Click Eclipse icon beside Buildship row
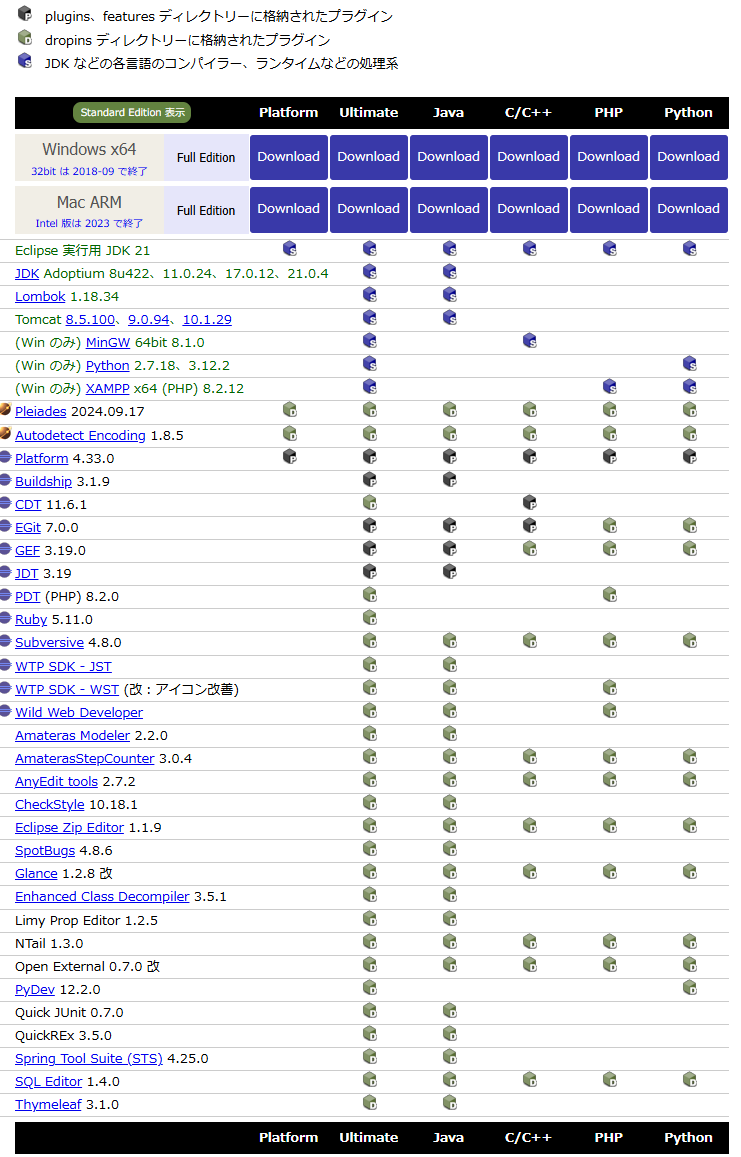741x1157 pixels. (5, 480)
